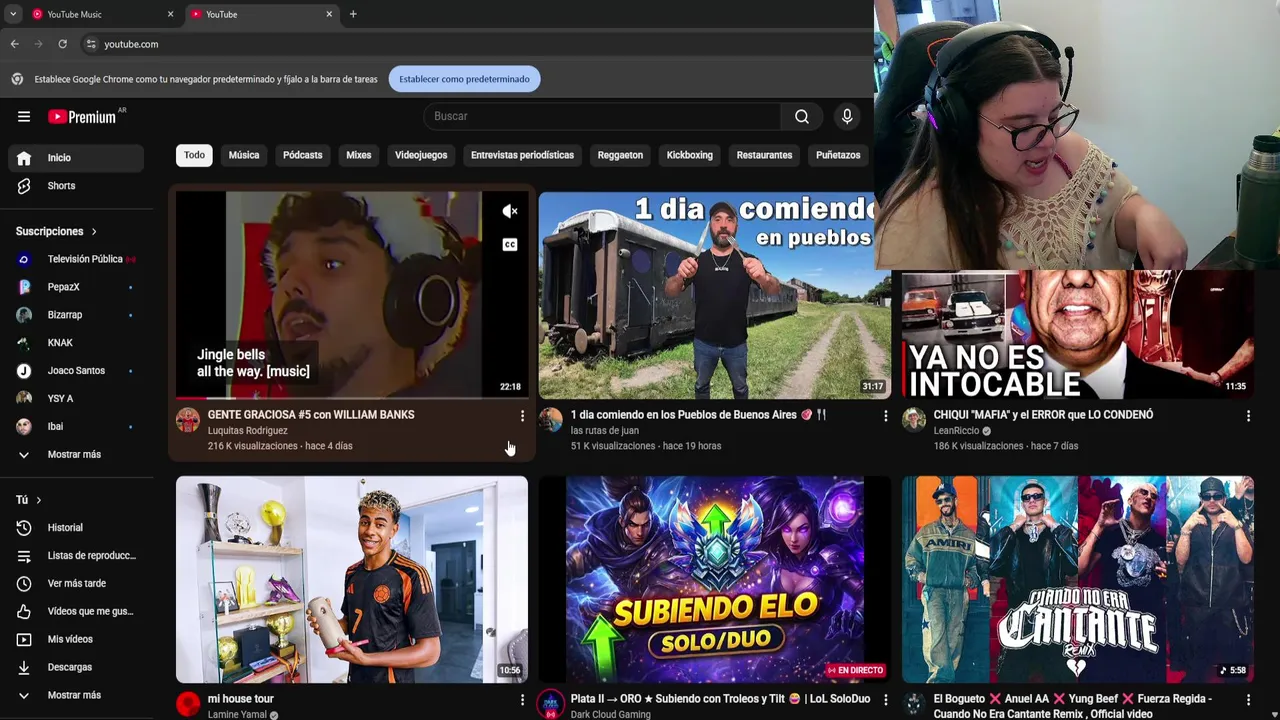Viewport: 1280px width, 720px height.
Task: Open las rutas de juan channel link
Action: 604,431
